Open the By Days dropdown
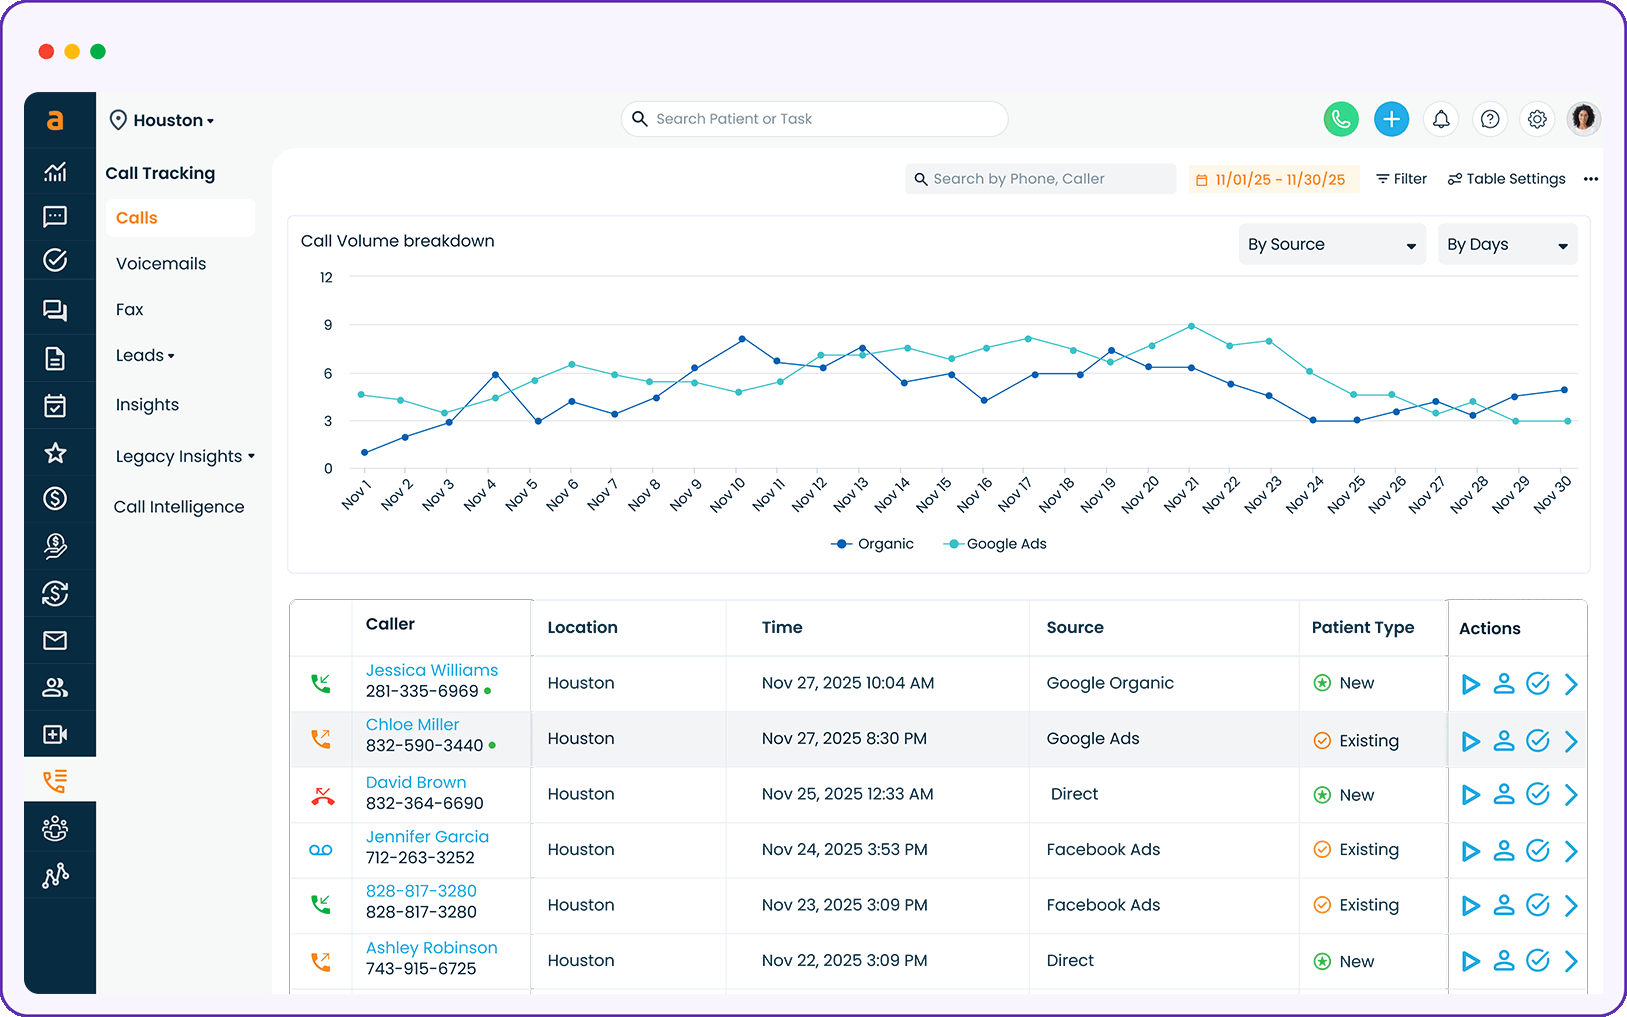The height and width of the screenshot is (1017, 1627). click(x=1507, y=244)
